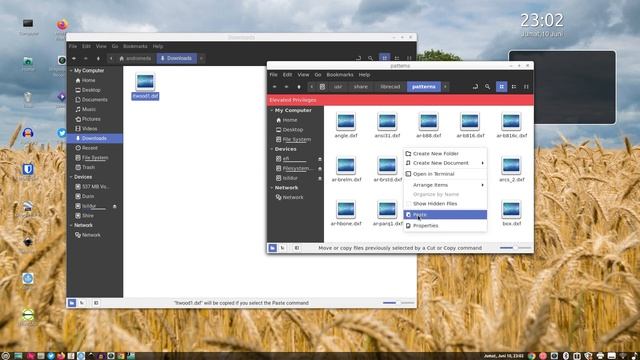This screenshot has width=640, height=360.
Task: Navigate to the librecad path segment
Action: tap(390, 87)
